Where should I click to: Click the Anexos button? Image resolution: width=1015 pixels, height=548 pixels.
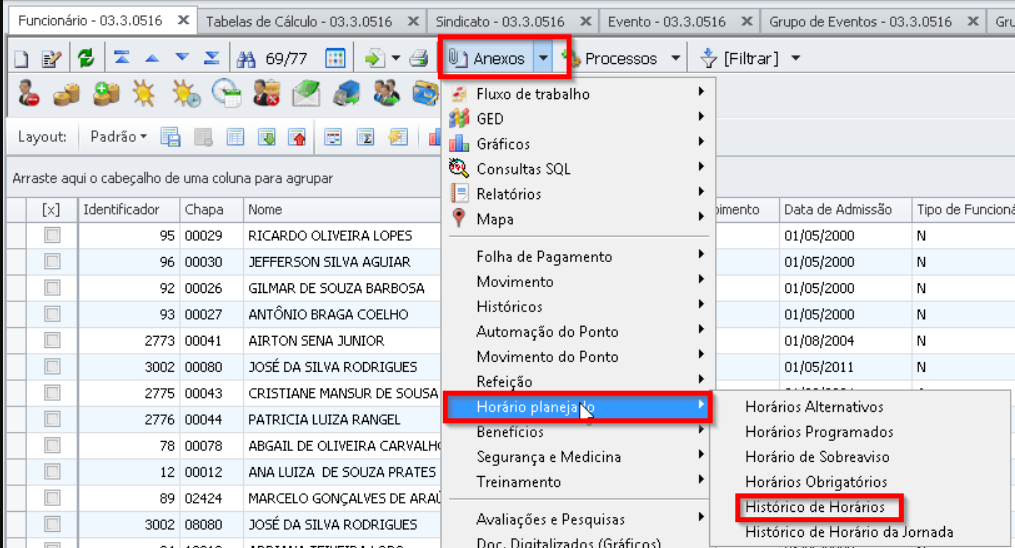coord(487,58)
